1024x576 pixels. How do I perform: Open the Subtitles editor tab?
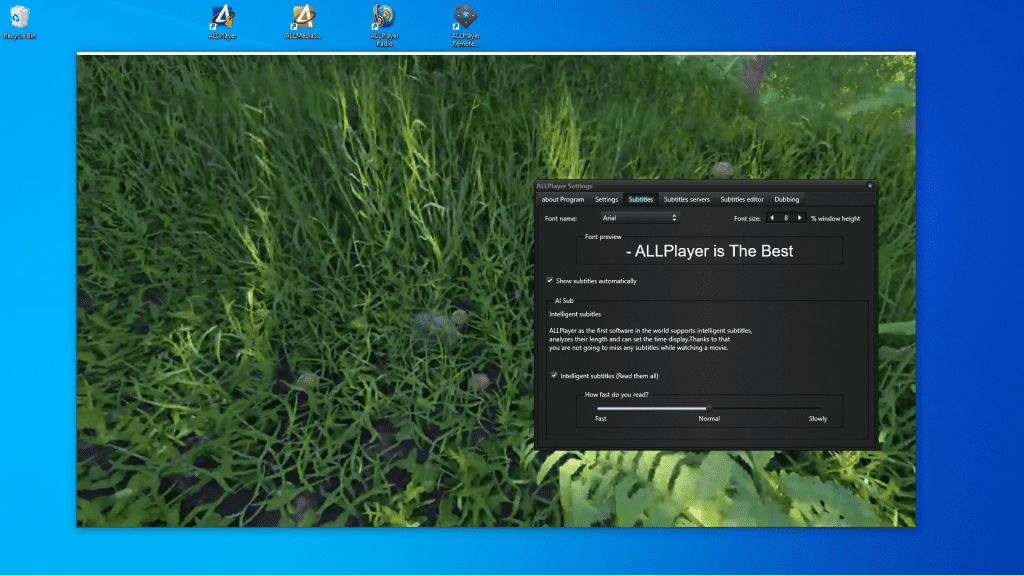pyautogui.click(x=742, y=199)
